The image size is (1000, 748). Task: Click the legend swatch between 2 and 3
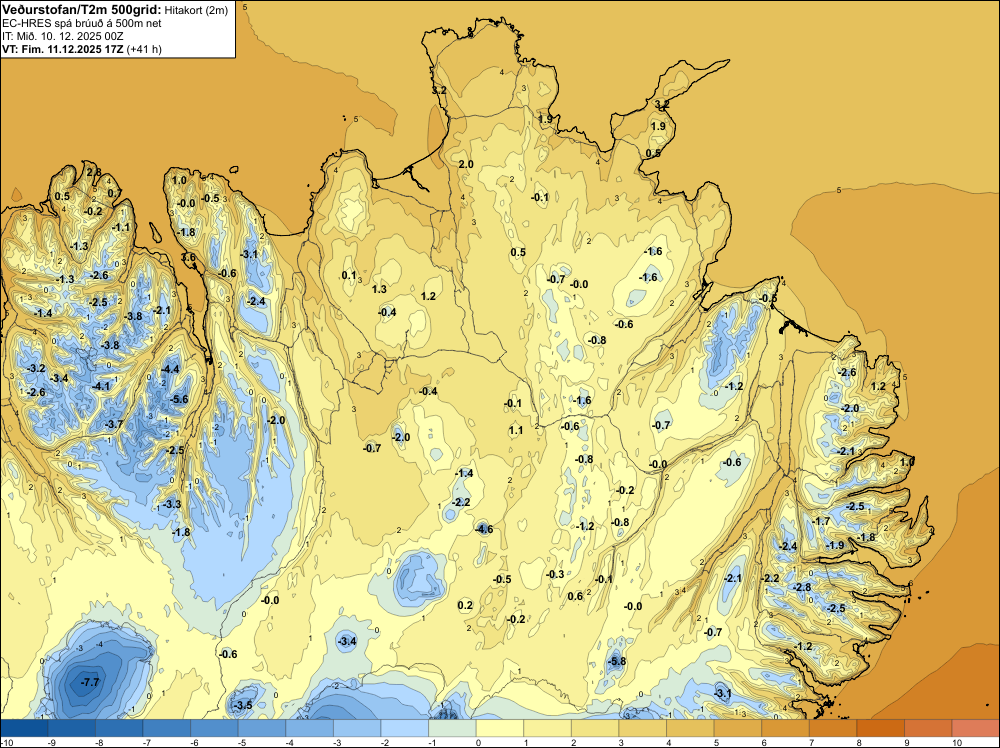(594, 728)
